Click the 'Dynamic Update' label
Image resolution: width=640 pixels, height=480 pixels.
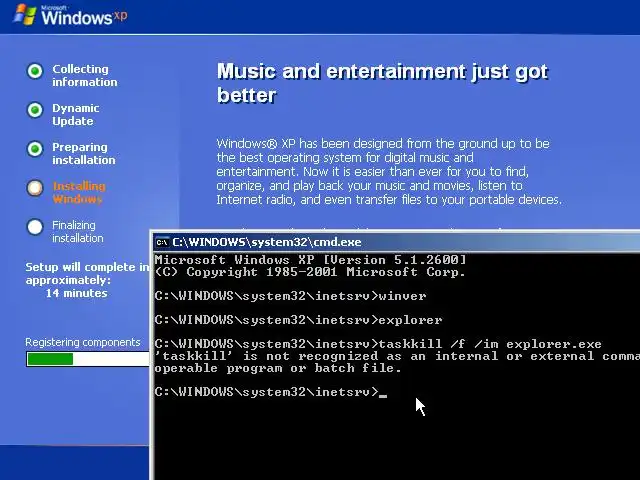(x=76, y=115)
